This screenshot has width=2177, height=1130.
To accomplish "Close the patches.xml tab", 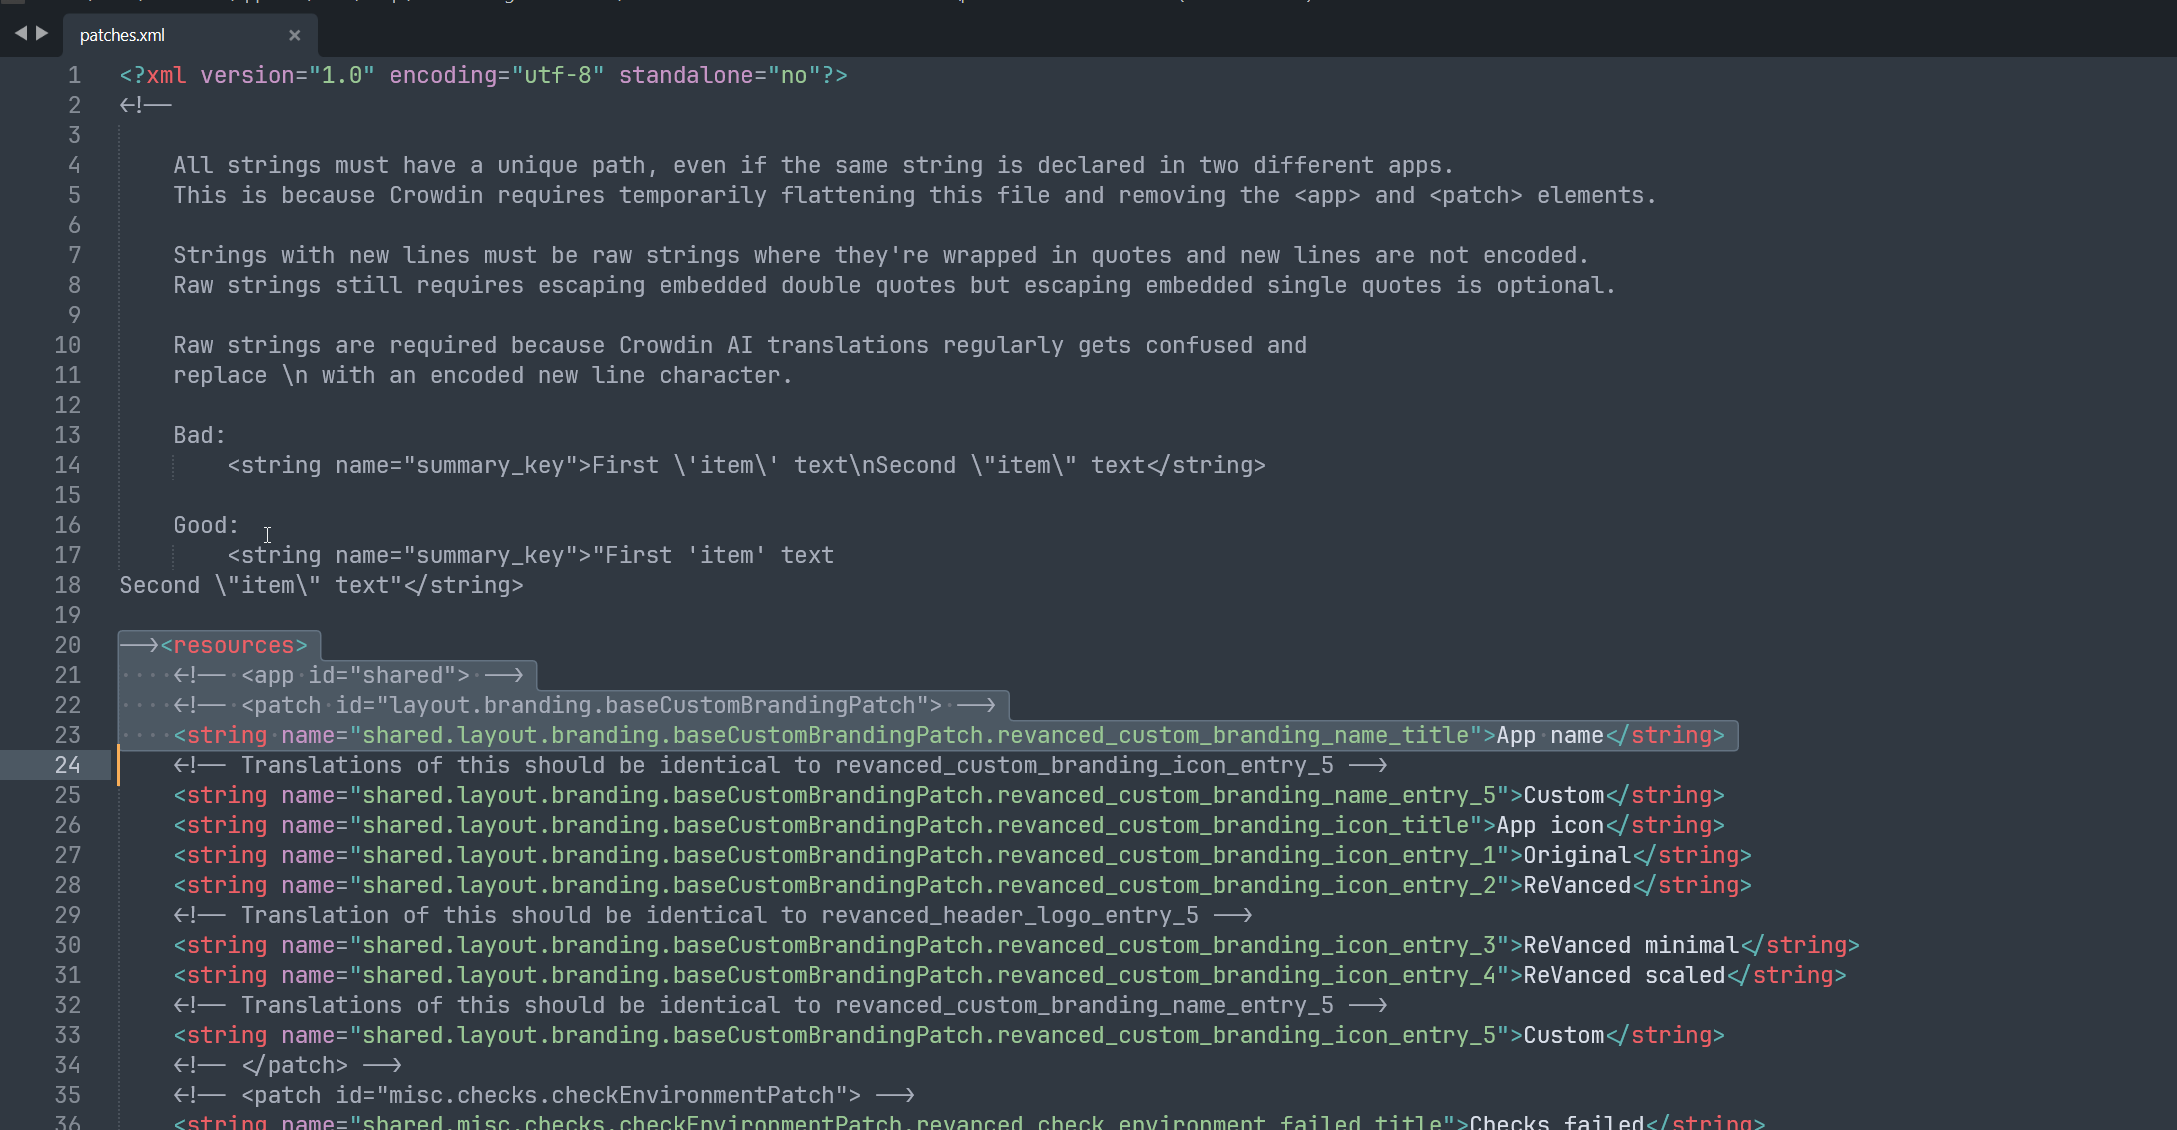I will (294, 35).
